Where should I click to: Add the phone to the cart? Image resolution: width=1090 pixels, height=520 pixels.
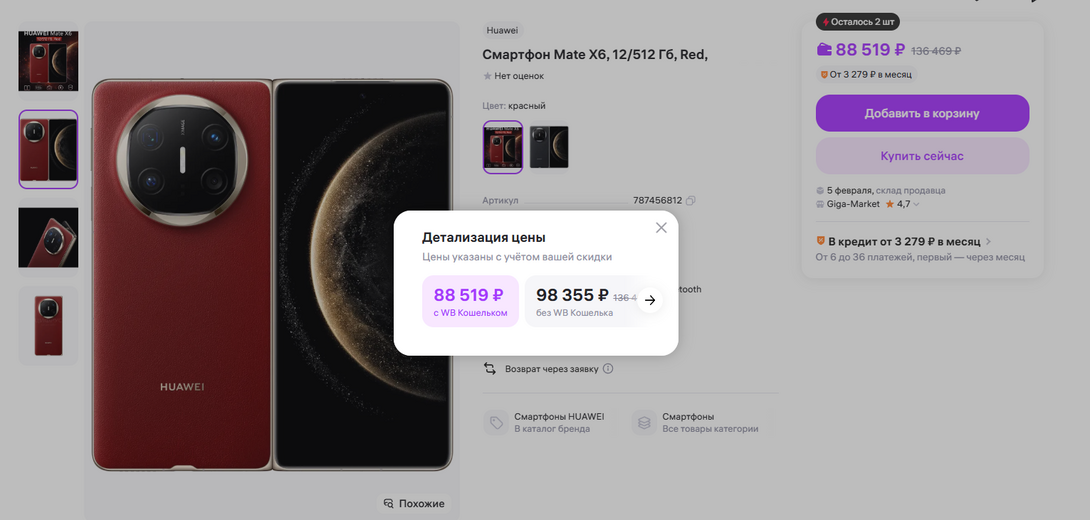[922, 113]
